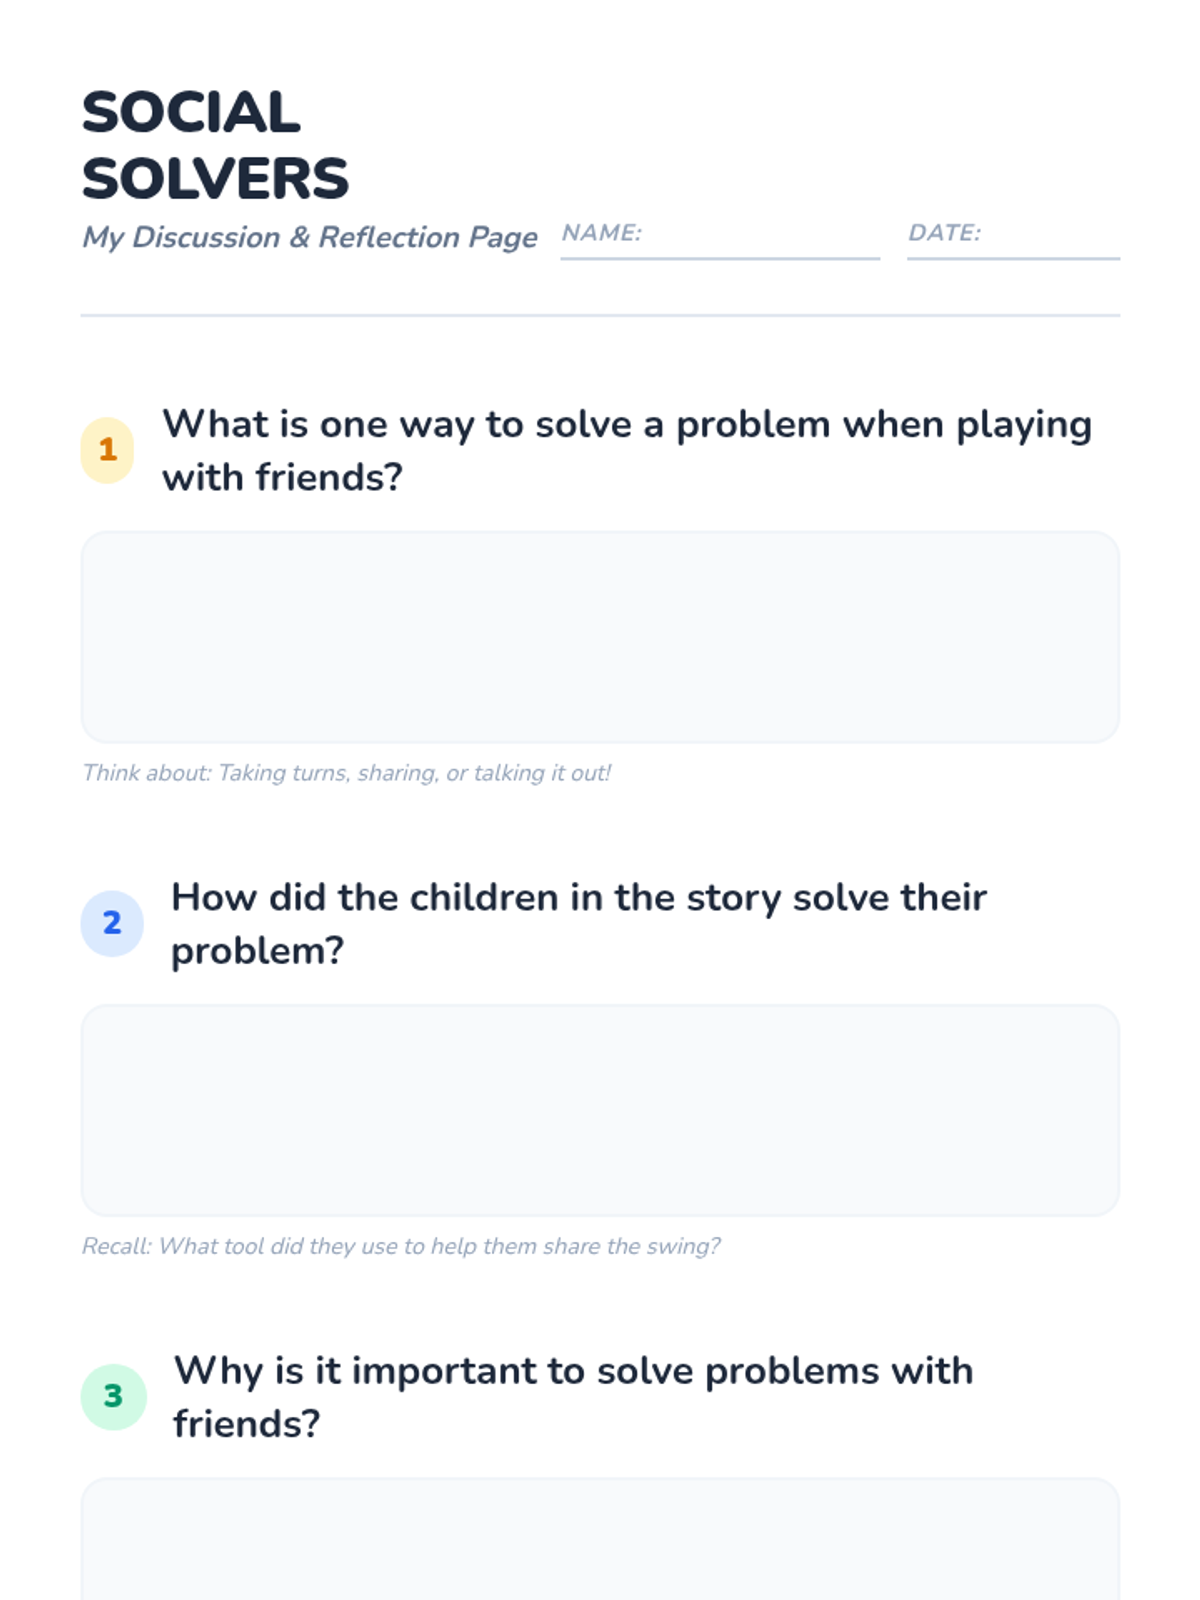
Task: Click the yellow number 1 badge
Action: (x=107, y=450)
